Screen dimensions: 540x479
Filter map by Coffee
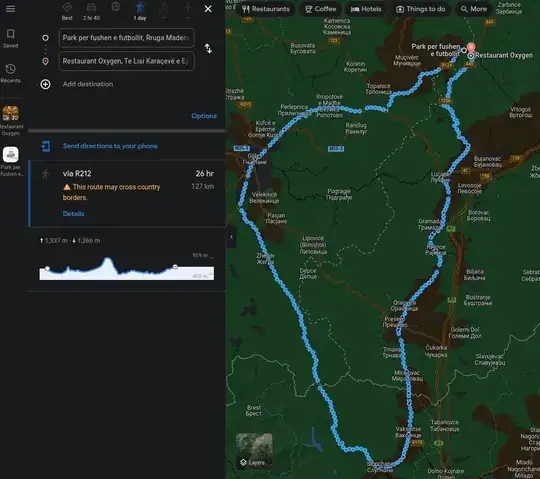coord(320,9)
